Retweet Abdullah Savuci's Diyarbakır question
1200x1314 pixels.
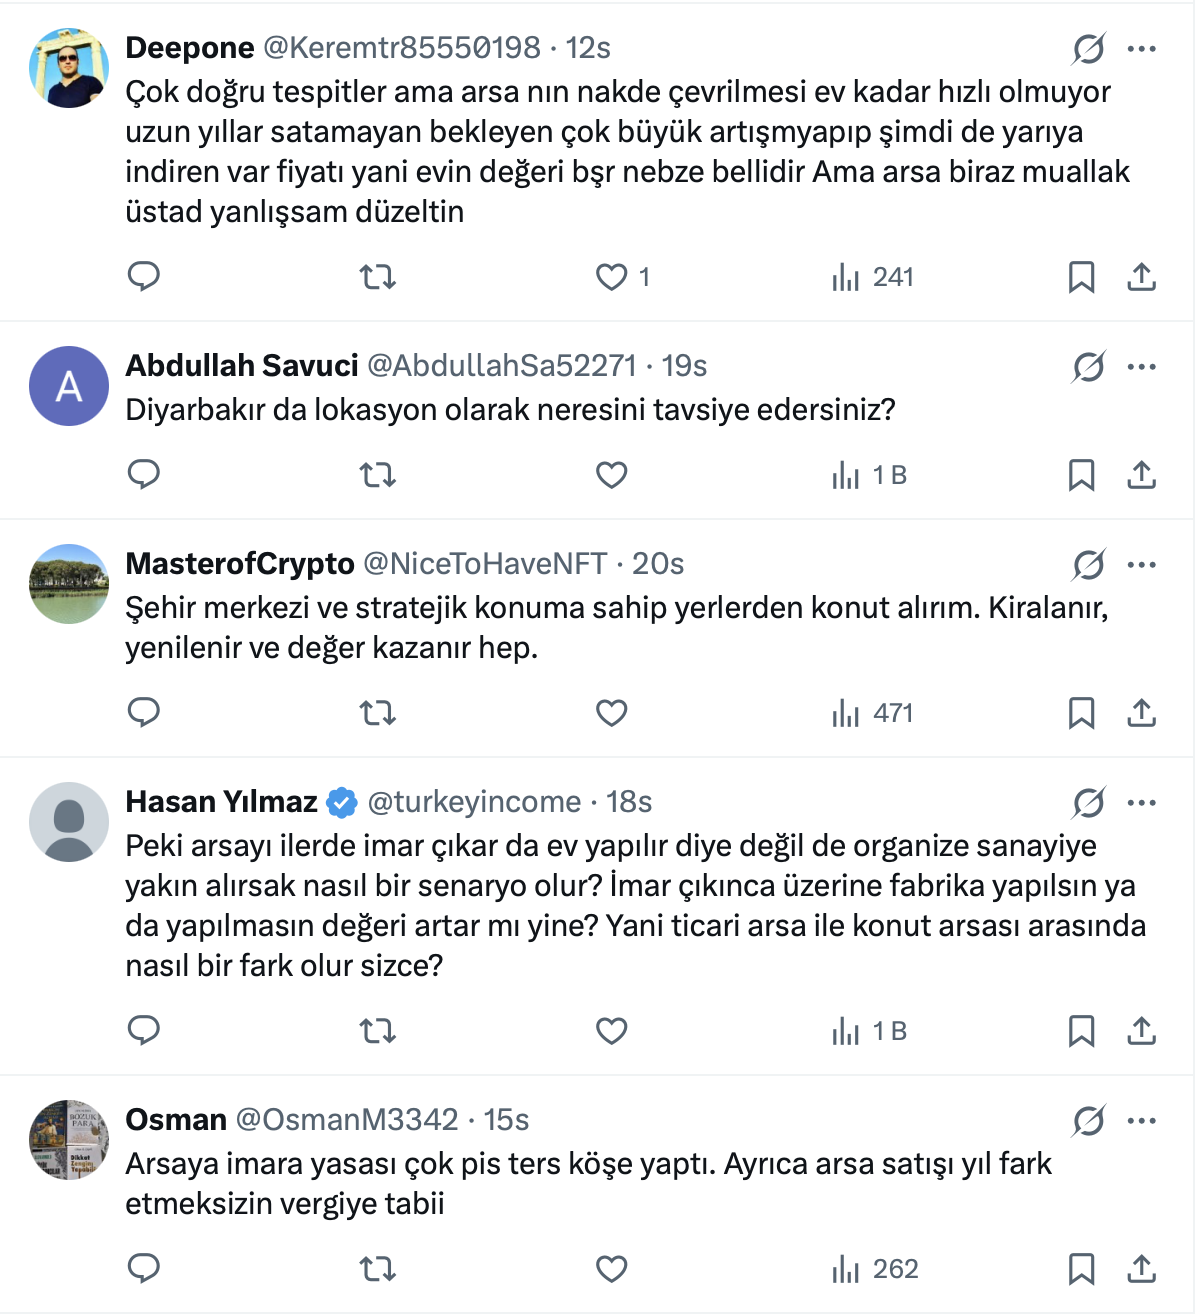(377, 475)
